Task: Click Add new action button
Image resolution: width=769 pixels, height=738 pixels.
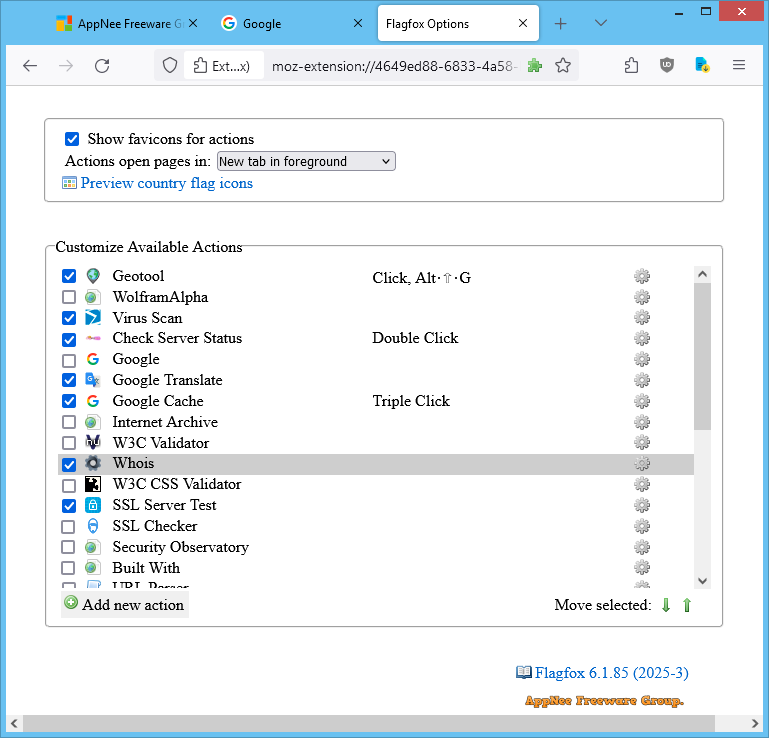Action: point(125,605)
